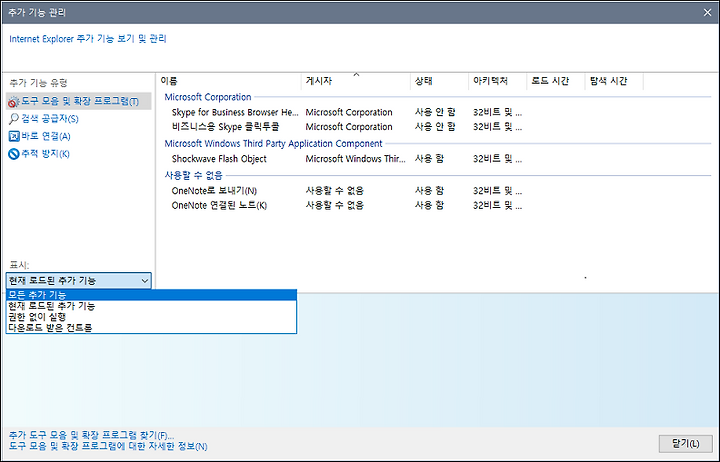The height and width of the screenshot is (462, 720).
Task: Select 비즈니스용 Skype 클릭투콜 row
Action: coord(433,127)
